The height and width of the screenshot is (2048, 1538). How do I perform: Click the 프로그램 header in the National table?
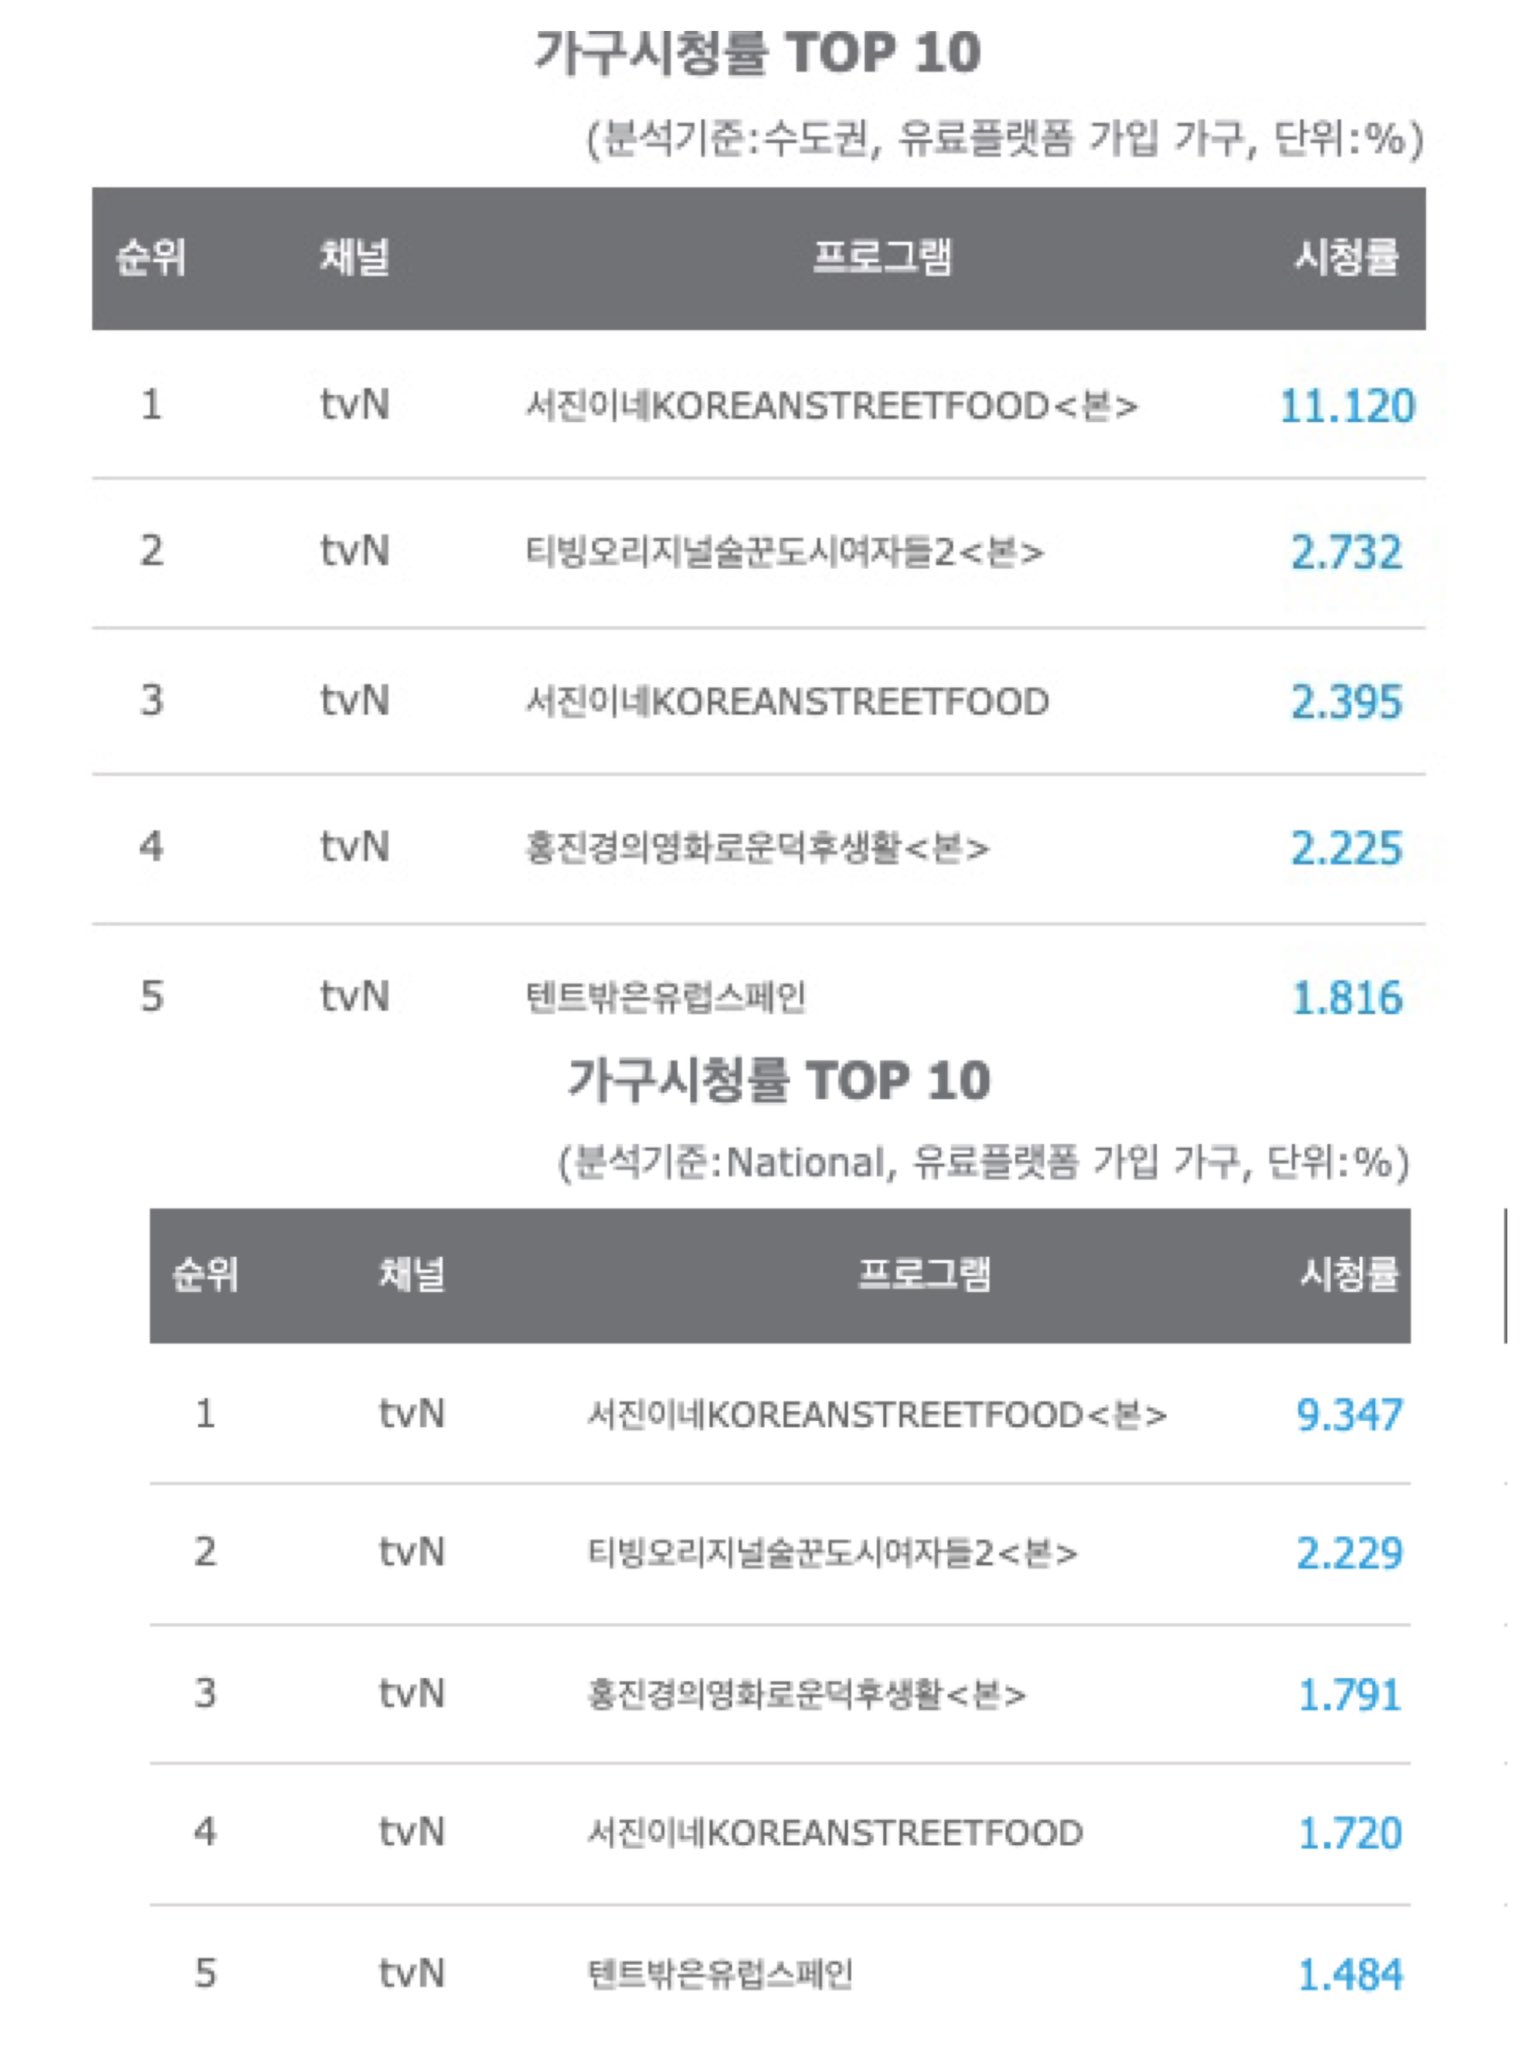[925, 1275]
